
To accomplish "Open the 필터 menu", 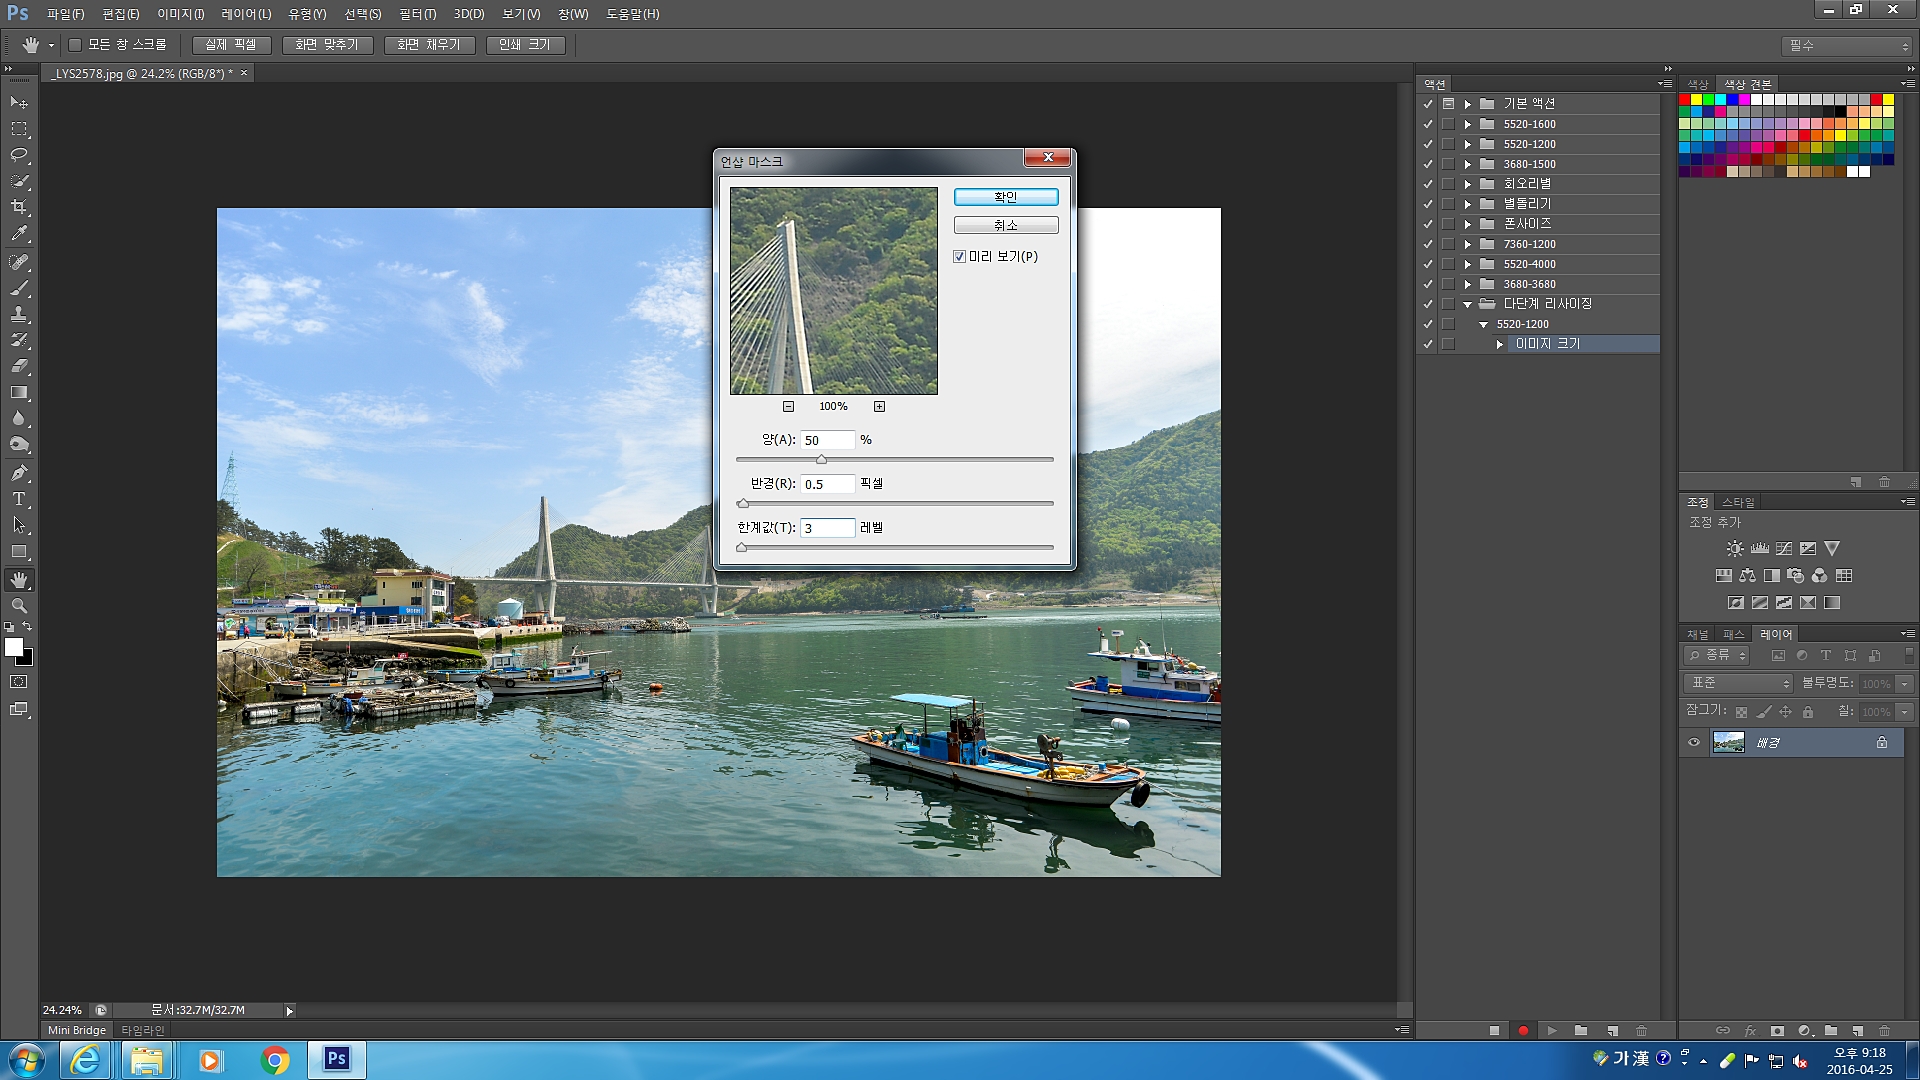I will (x=417, y=14).
